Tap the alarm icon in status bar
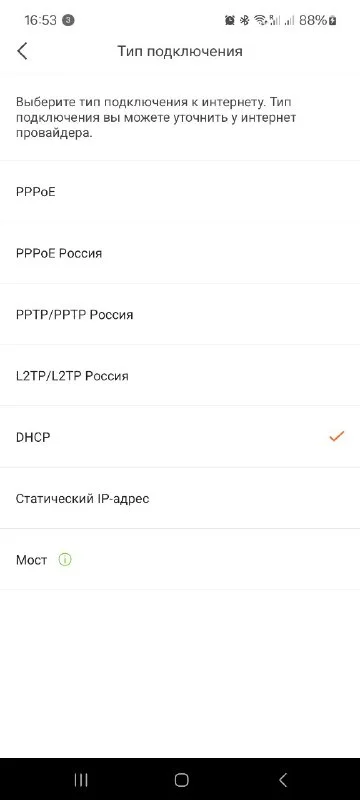 (230, 20)
